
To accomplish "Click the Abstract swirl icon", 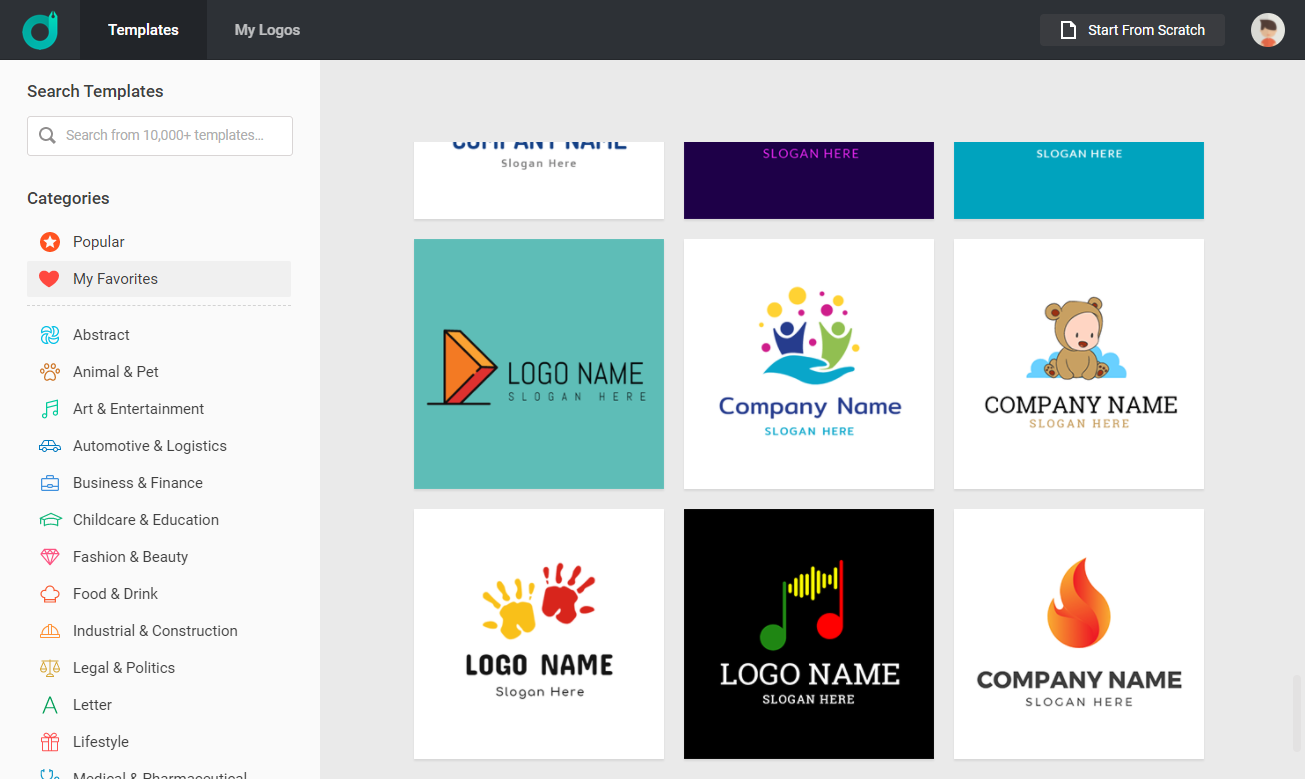I will [x=50, y=335].
